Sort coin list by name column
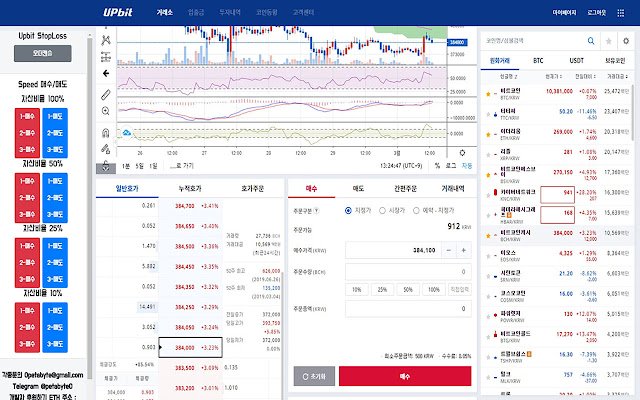The height and width of the screenshot is (400, 640). click(x=508, y=76)
